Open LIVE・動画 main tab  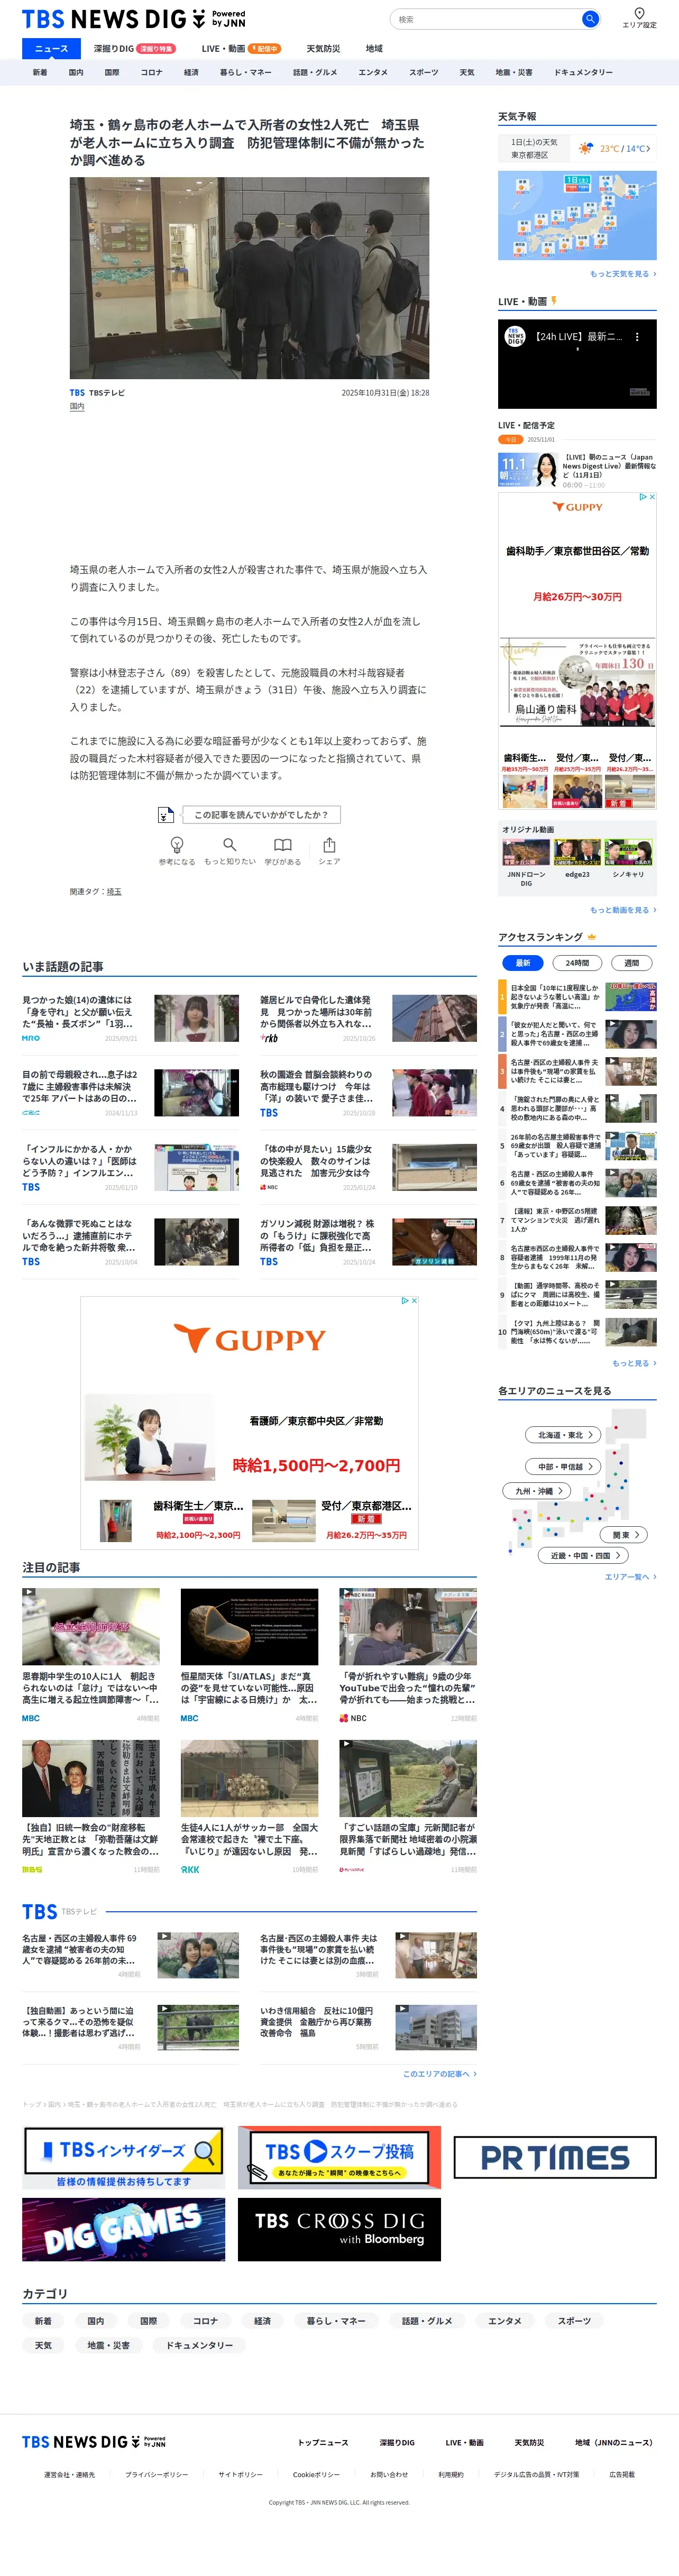click(x=240, y=48)
